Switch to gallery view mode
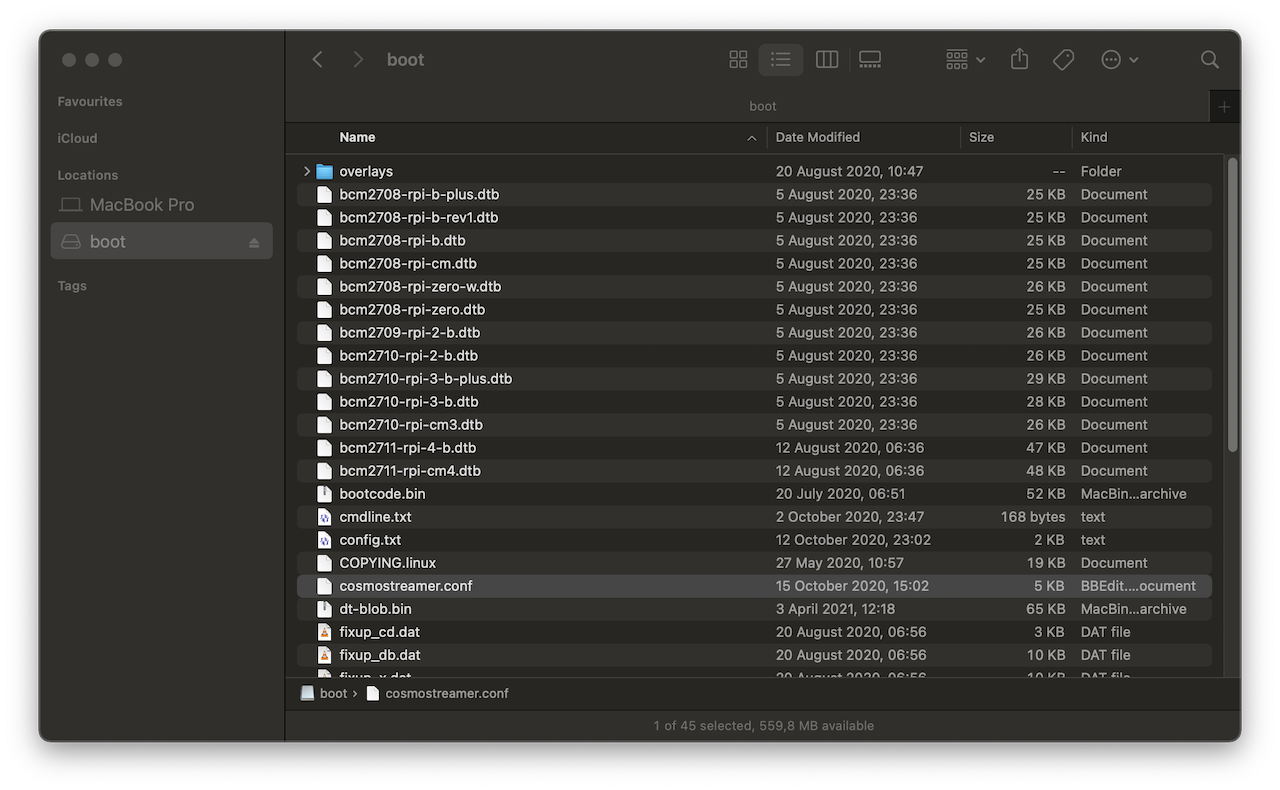 click(870, 60)
